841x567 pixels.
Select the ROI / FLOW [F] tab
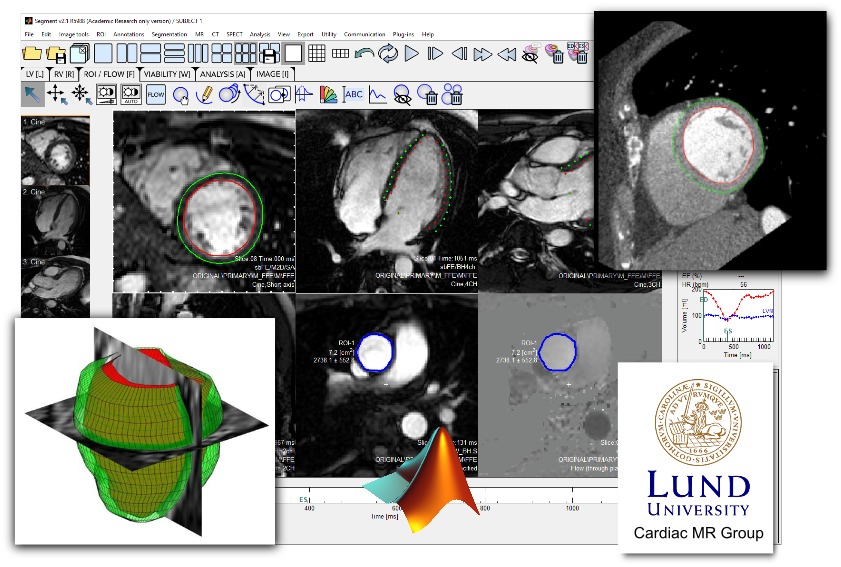point(109,74)
